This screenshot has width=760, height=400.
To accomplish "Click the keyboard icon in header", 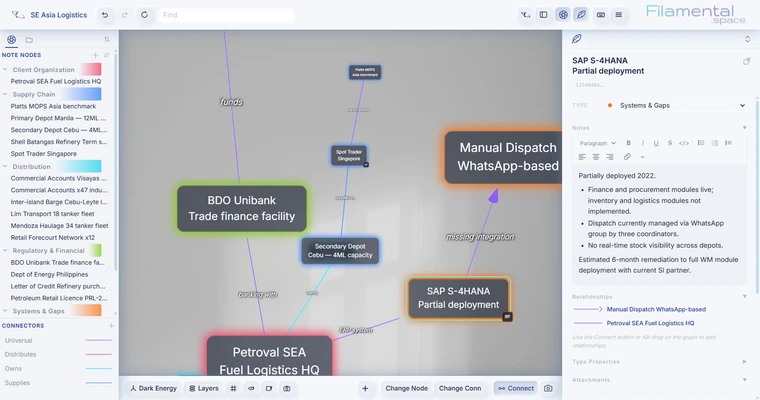I will coord(601,15).
